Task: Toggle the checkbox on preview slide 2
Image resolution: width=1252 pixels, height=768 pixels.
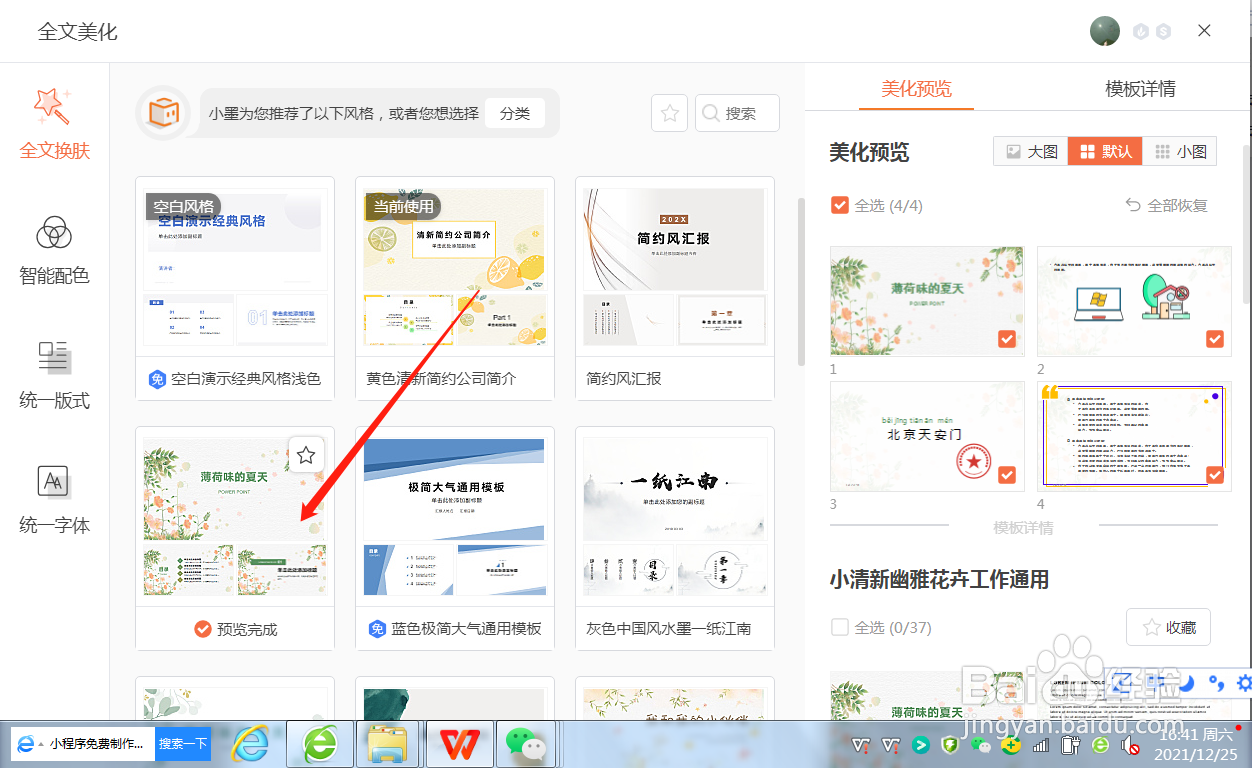Action: pos(1214,339)
